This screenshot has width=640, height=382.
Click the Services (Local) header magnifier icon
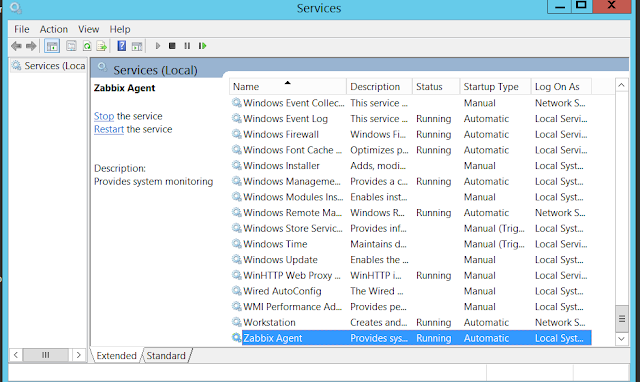tap(102, 67)
